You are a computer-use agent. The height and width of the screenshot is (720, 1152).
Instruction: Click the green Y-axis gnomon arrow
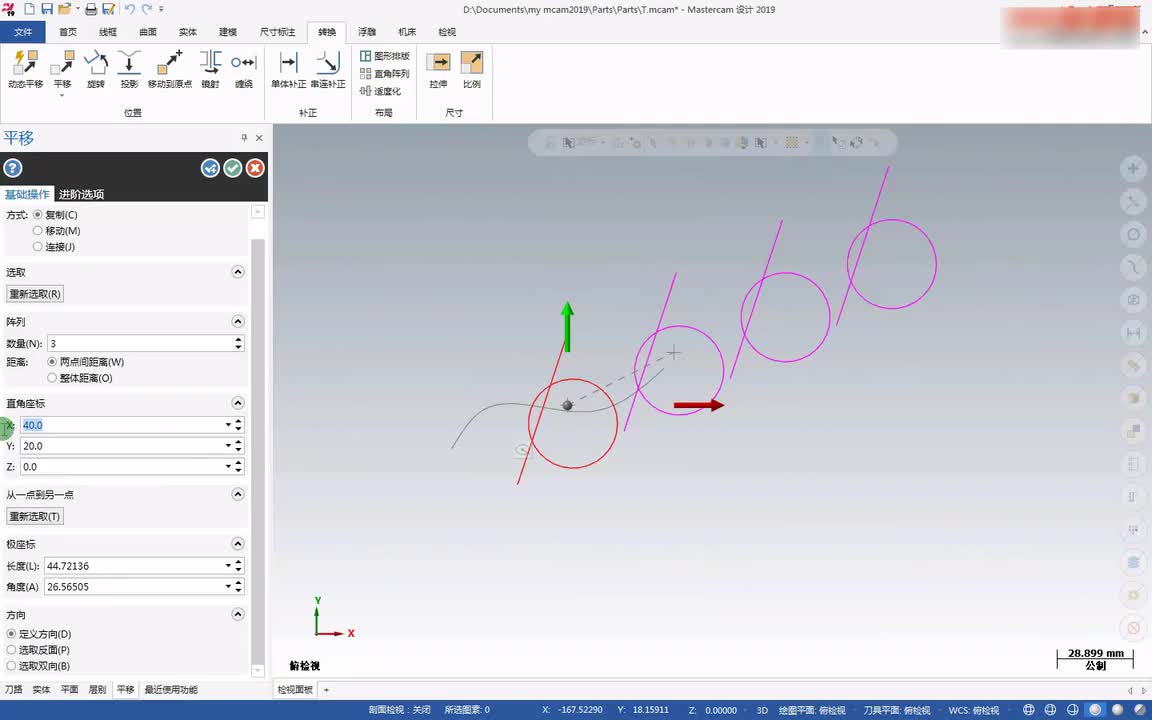click(566, 326)
